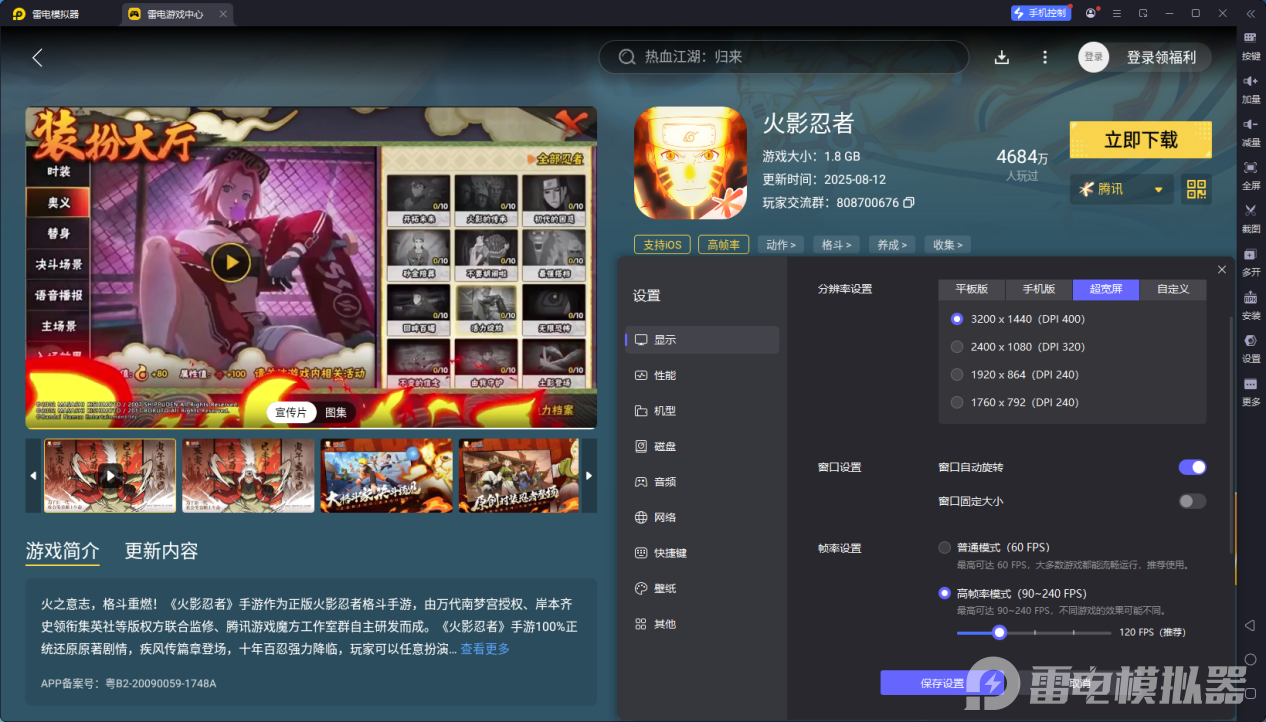Open the 机型 settings section
The height and width of the screenshot is (722, 1266).
702,411
